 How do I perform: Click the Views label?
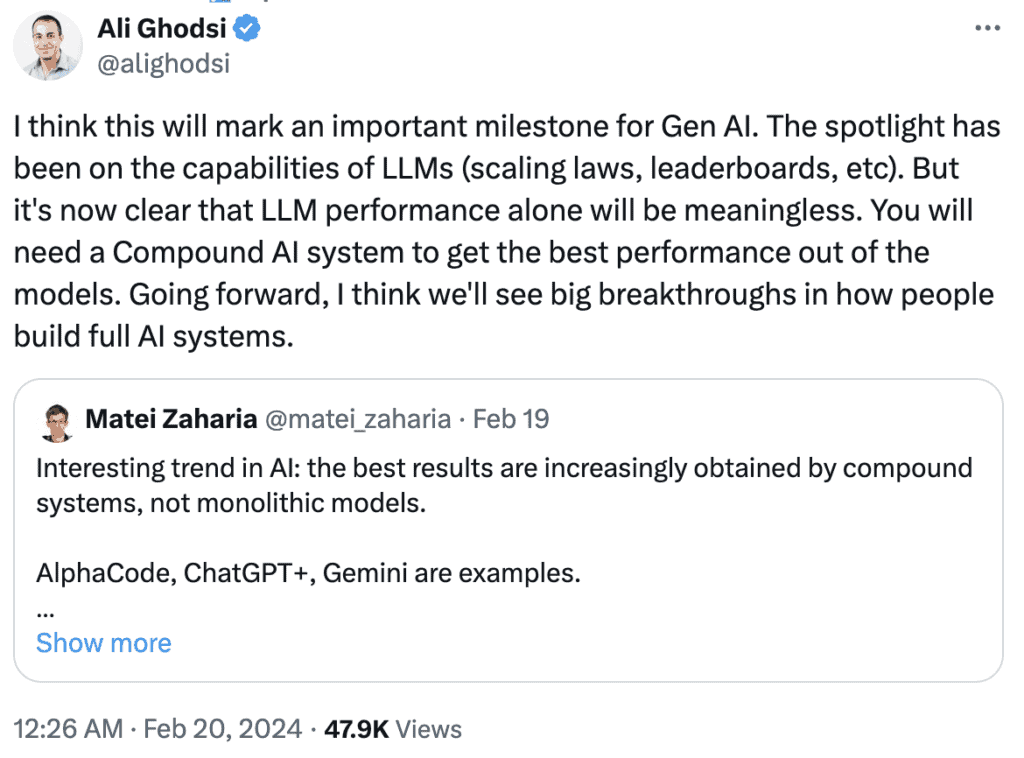[x=429, y=729]
